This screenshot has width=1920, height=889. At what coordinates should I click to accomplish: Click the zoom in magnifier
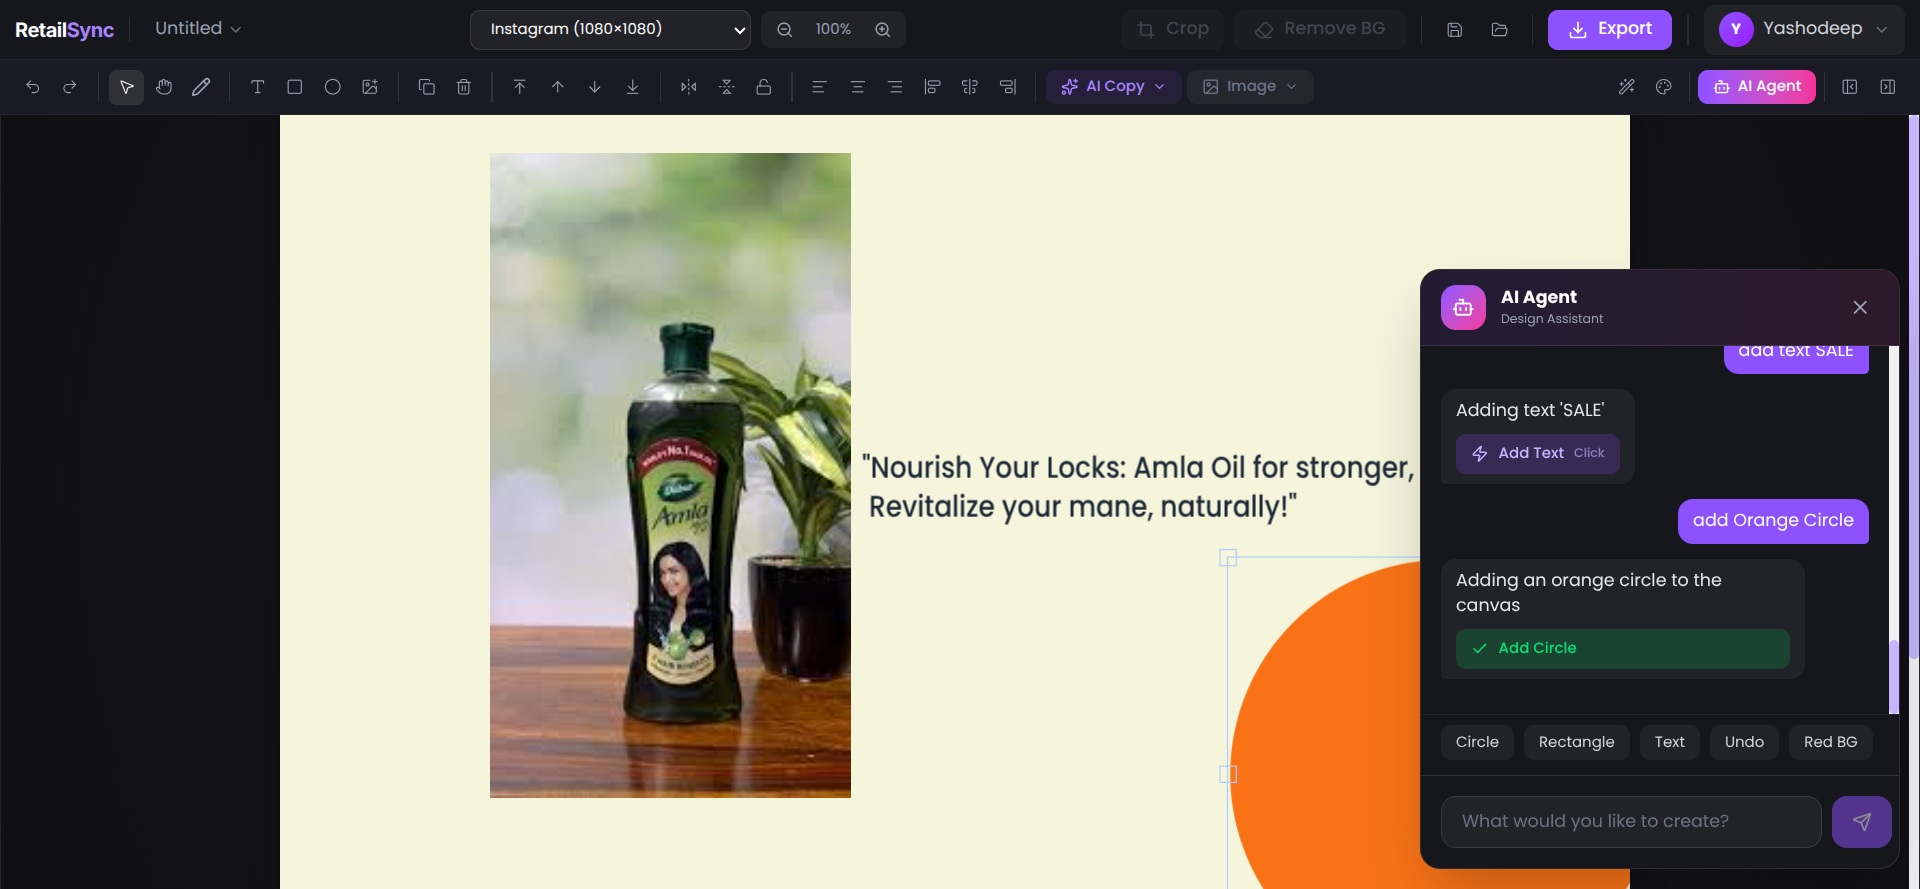coord(883,30)
